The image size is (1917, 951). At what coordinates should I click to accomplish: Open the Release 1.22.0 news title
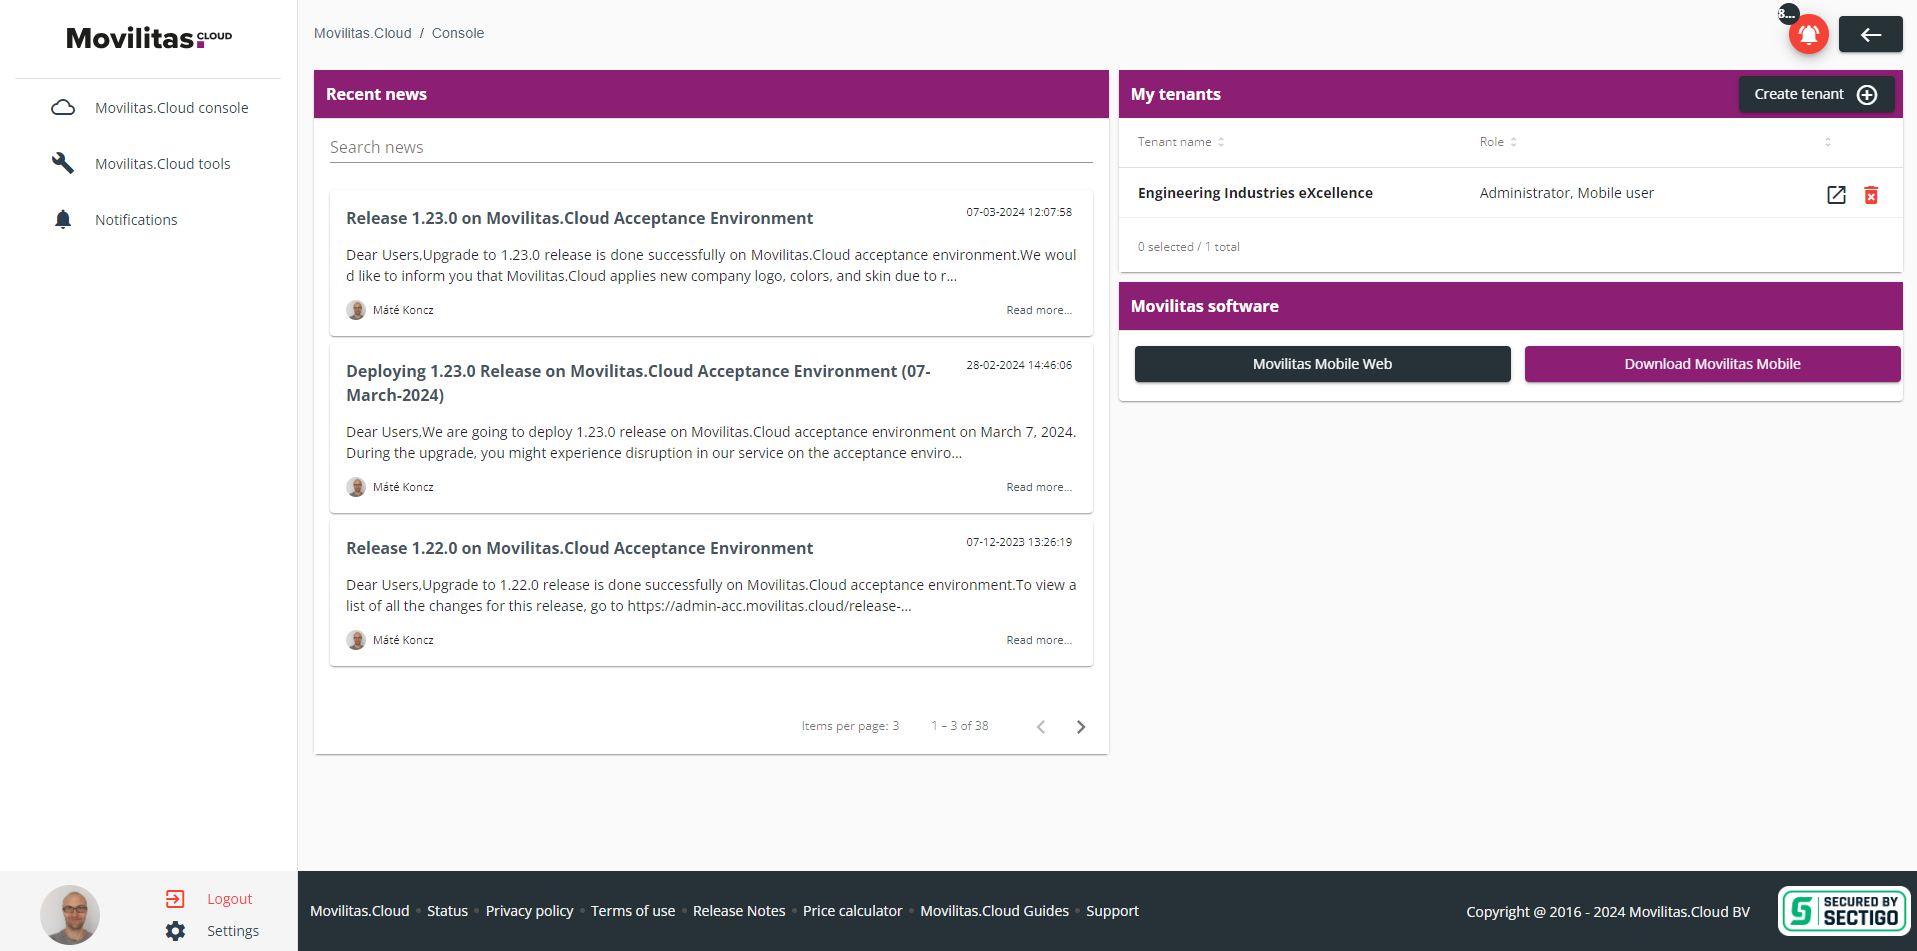[579, 548]
